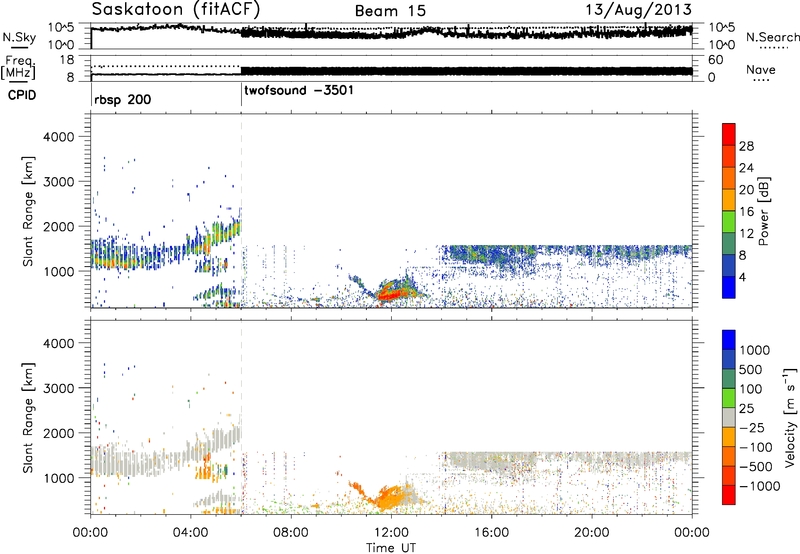
Task: Click the date "13/Aug/2013"
Action: pos(638,10)
